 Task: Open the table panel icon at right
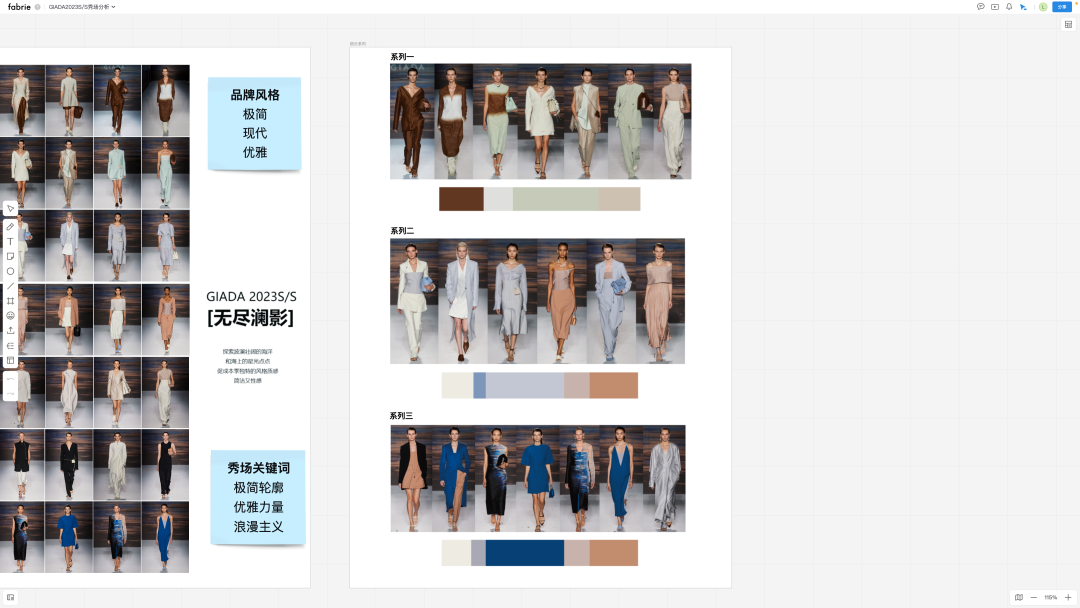click(1068, 25)
